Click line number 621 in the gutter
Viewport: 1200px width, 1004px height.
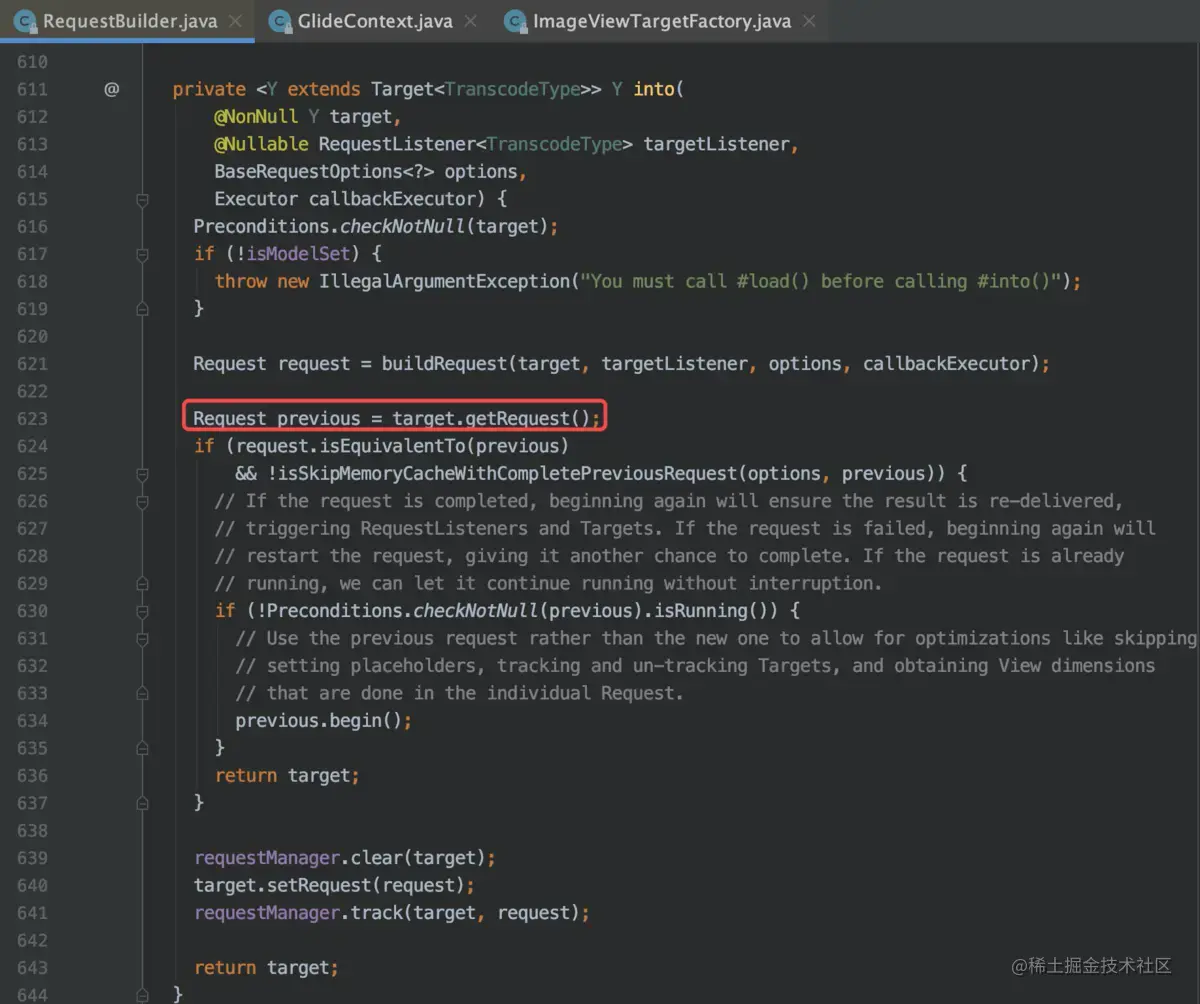click(x=32, y=364)
